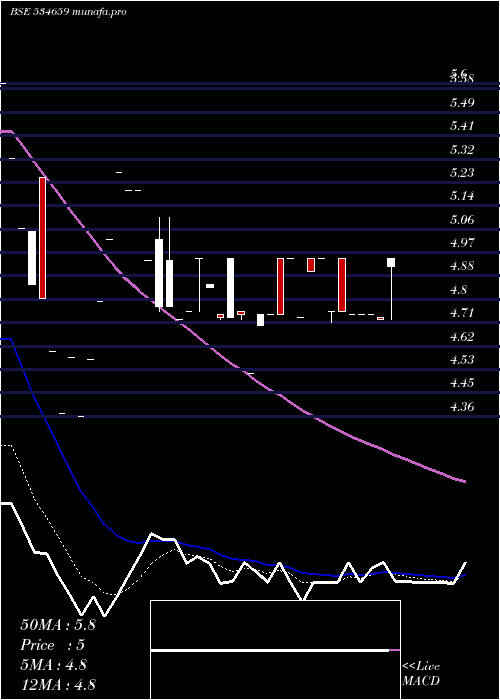
Task: Click the 5MA : 4.8 readout
Action: [x=54, y=665]
